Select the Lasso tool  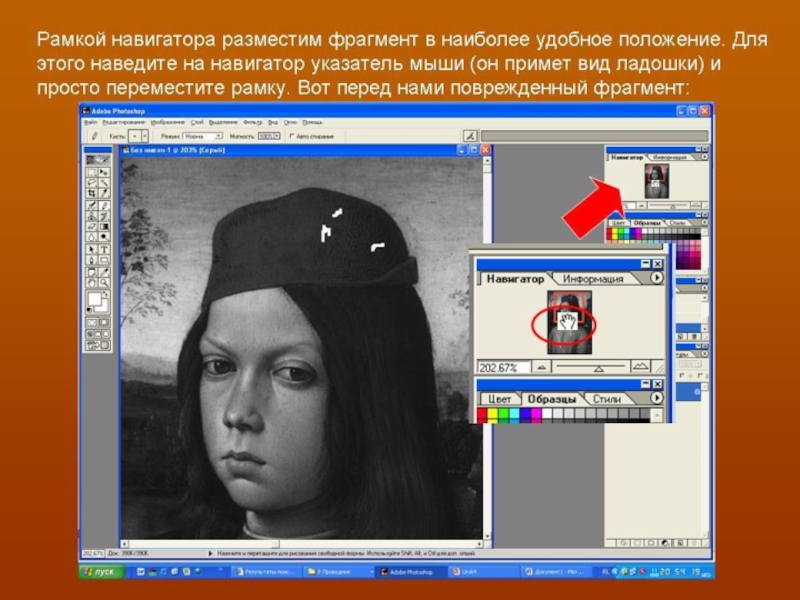(x=92, y=183)
